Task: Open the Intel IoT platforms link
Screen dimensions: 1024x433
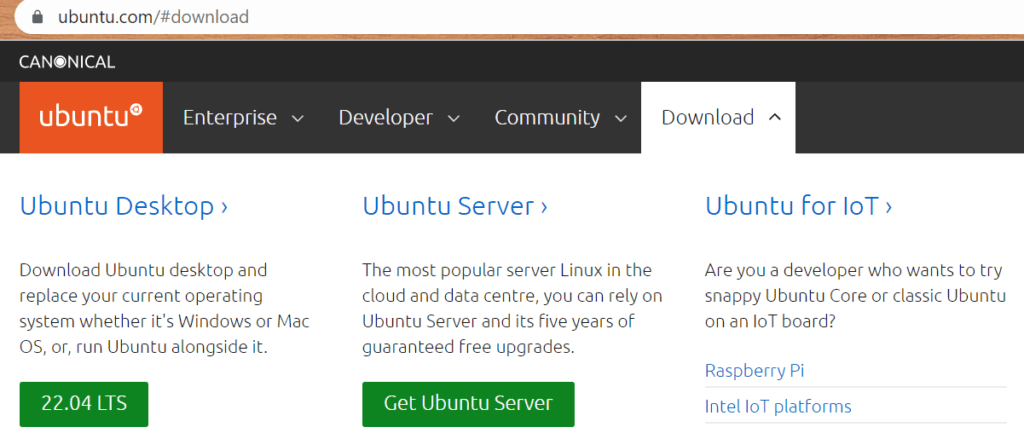Action: (x=778, y=407)
